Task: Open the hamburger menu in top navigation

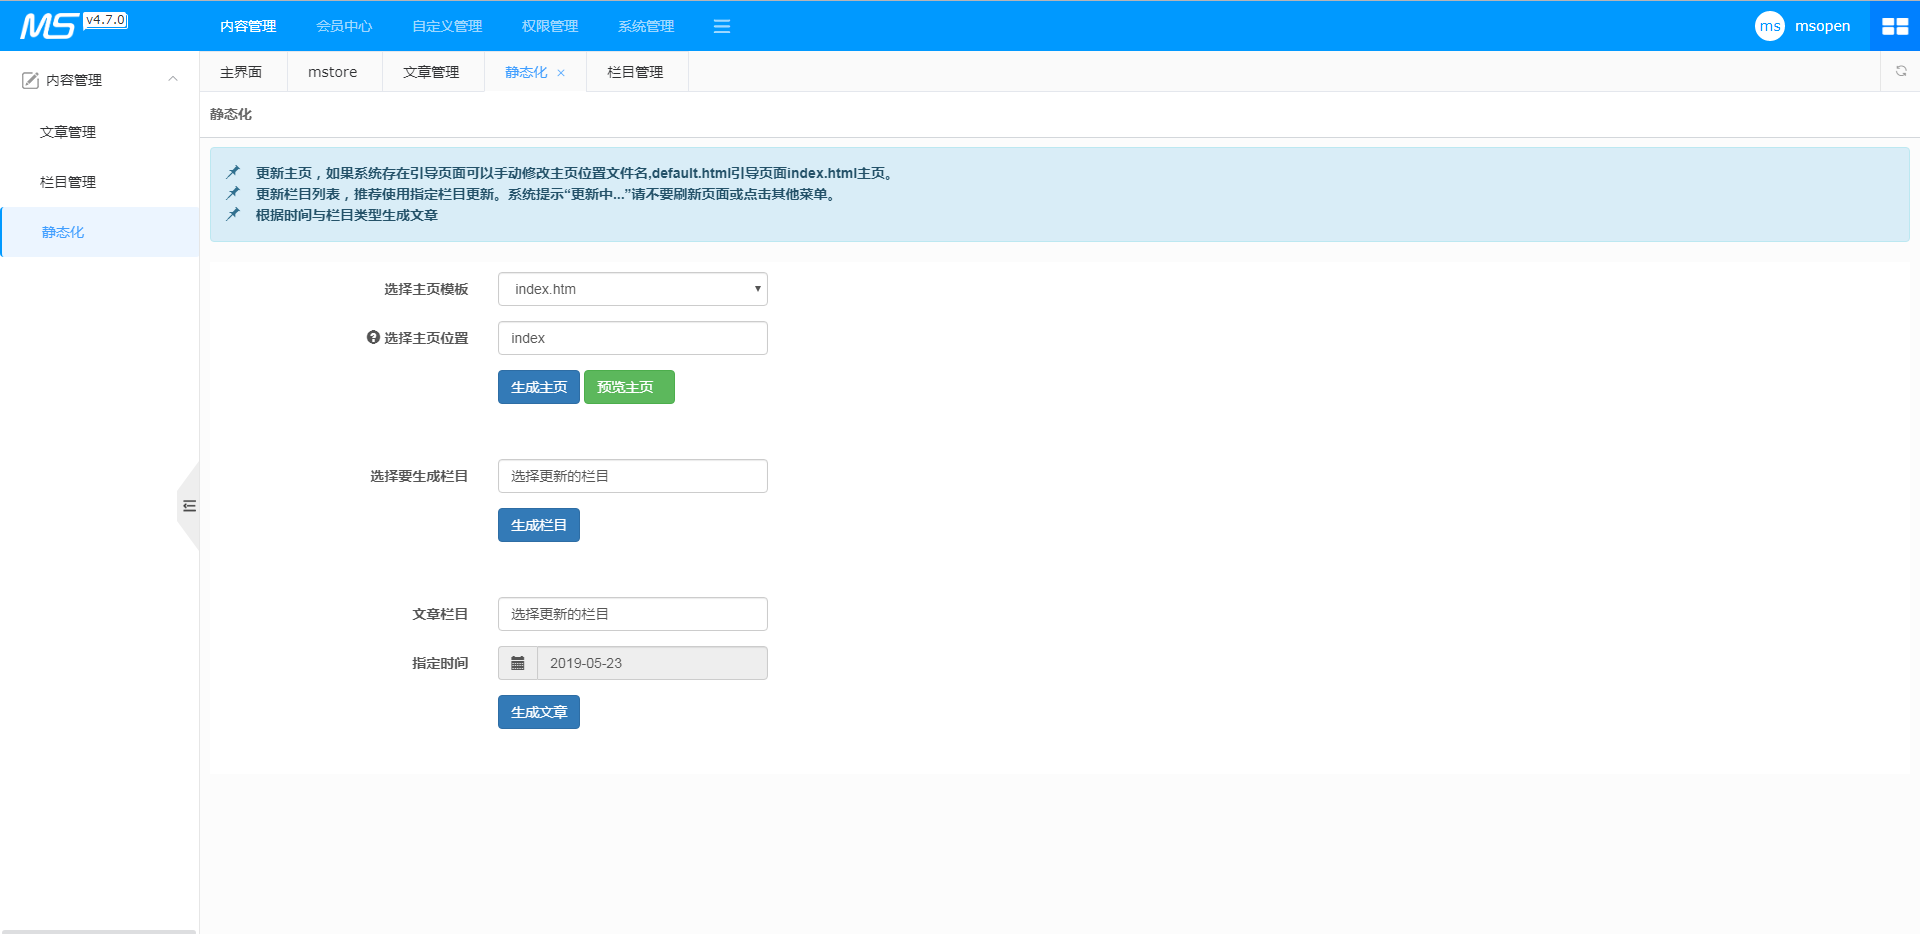Action: (722, 26)
